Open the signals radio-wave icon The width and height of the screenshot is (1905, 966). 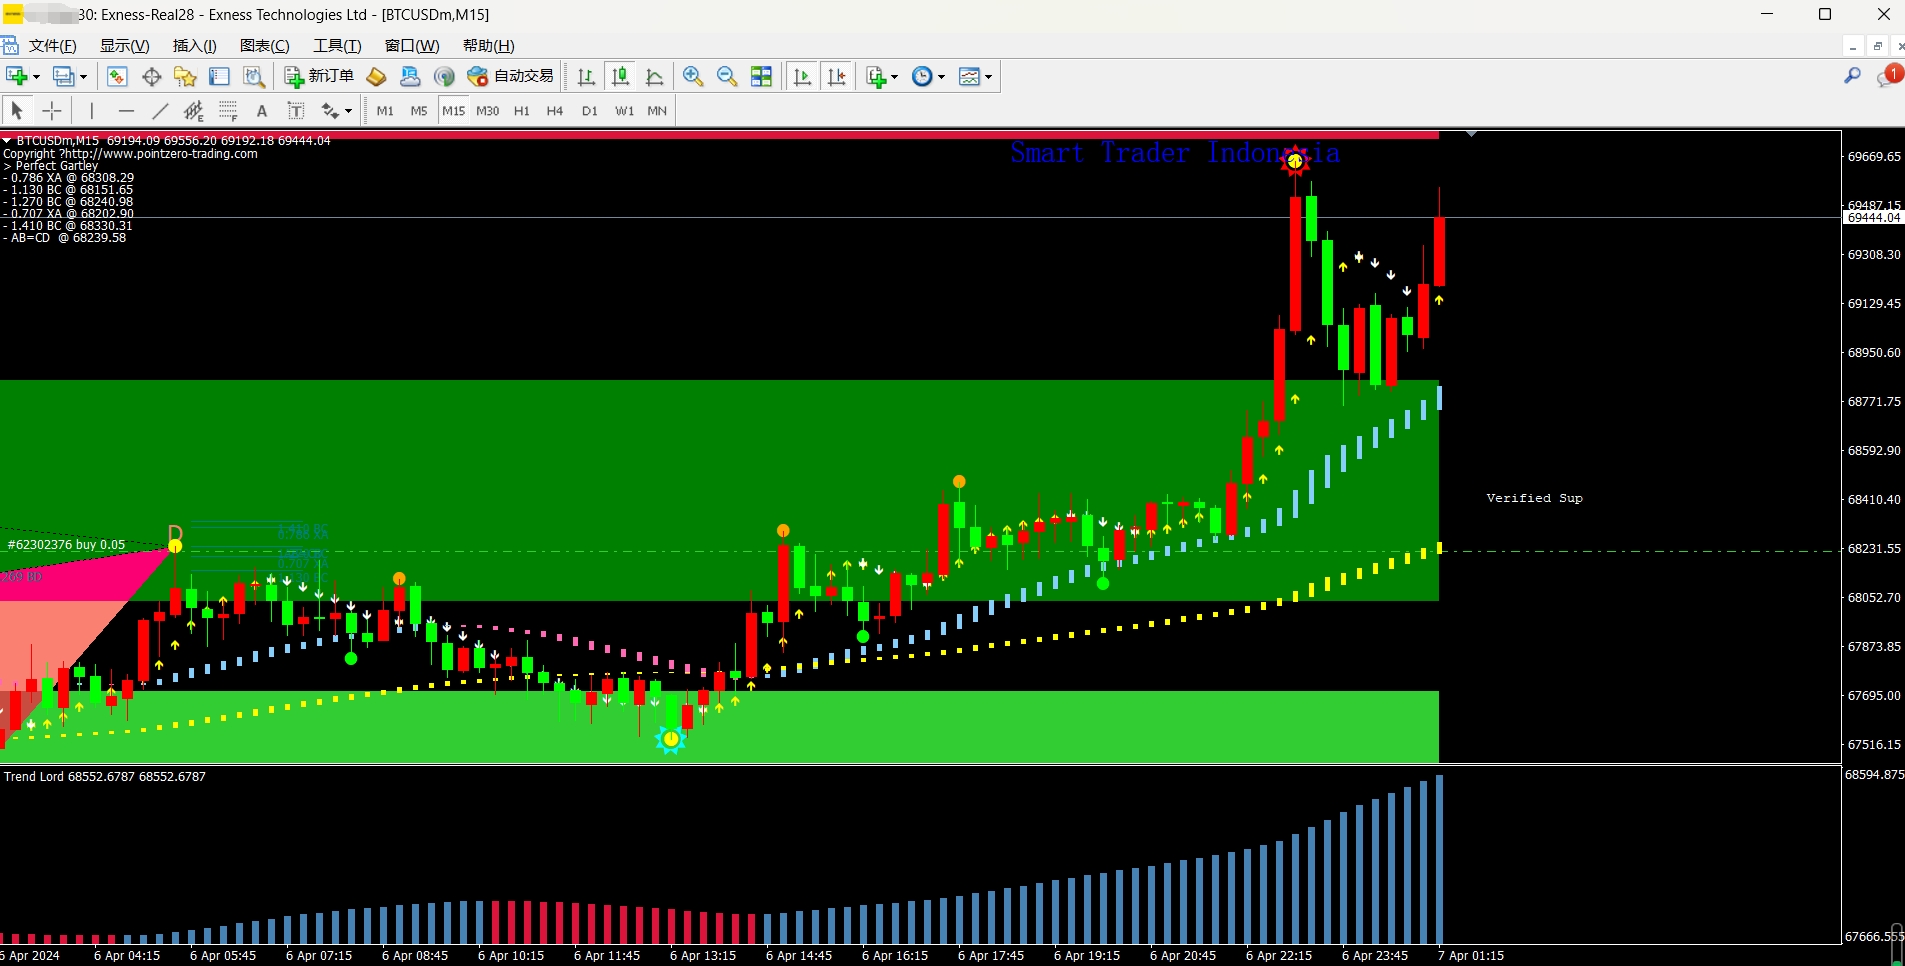click(x=444, y=76)
